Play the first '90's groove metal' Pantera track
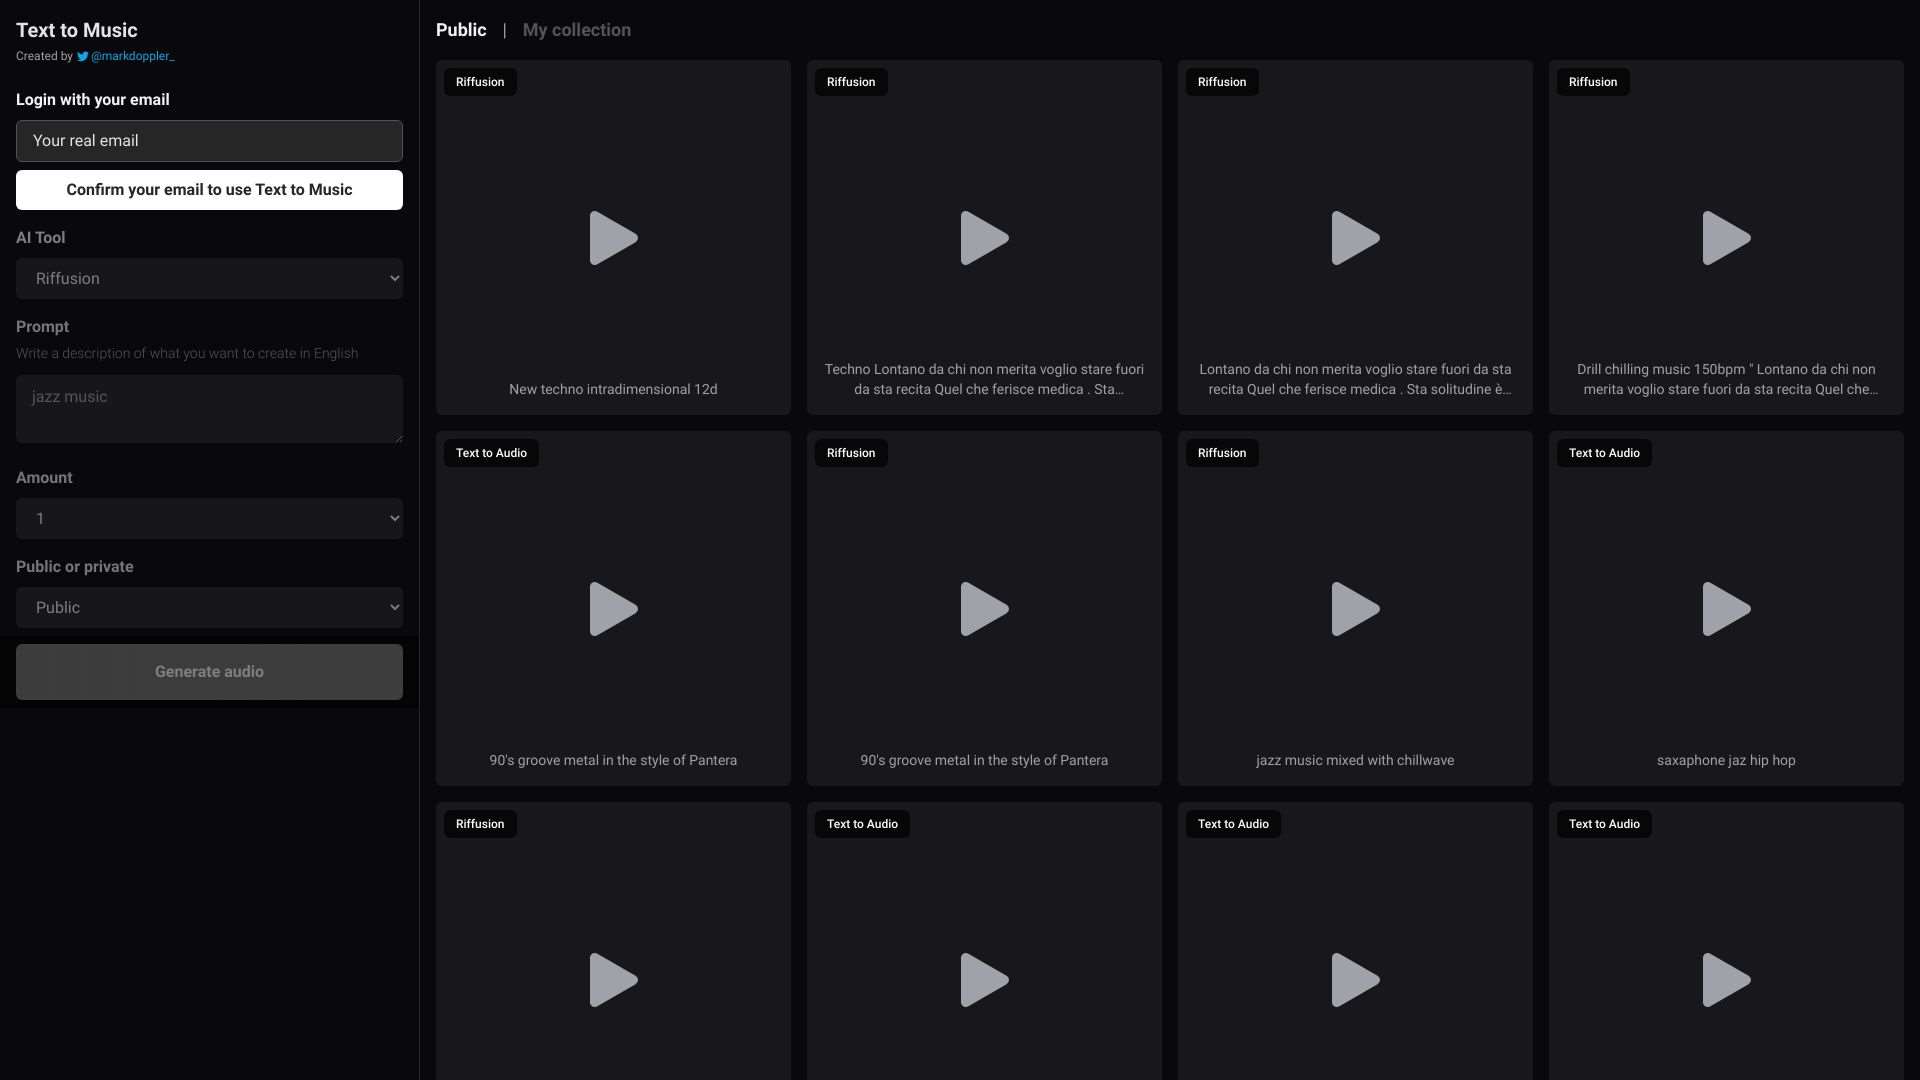Viewport: 1920px width, 1080px height. (x=613, y=609)
